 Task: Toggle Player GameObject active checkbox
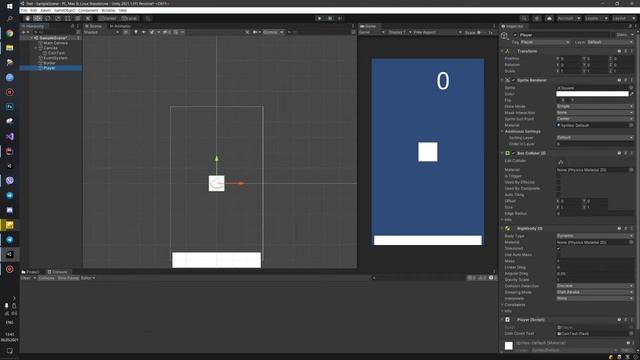[x=515, y=35]
